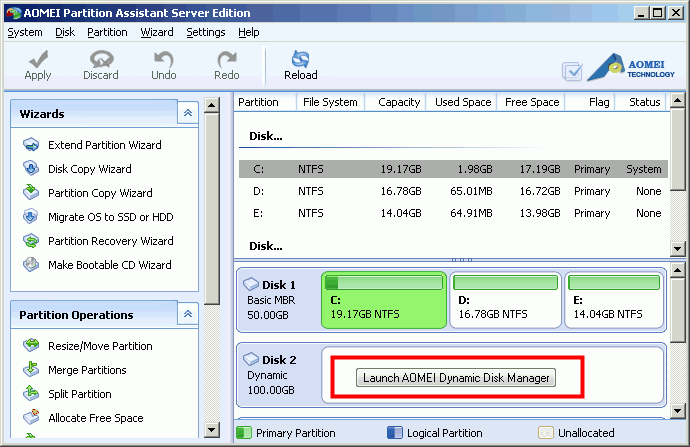Click the AOMEI Technology logo
Viewport: 690px width, 447px height.
[631, 67]
